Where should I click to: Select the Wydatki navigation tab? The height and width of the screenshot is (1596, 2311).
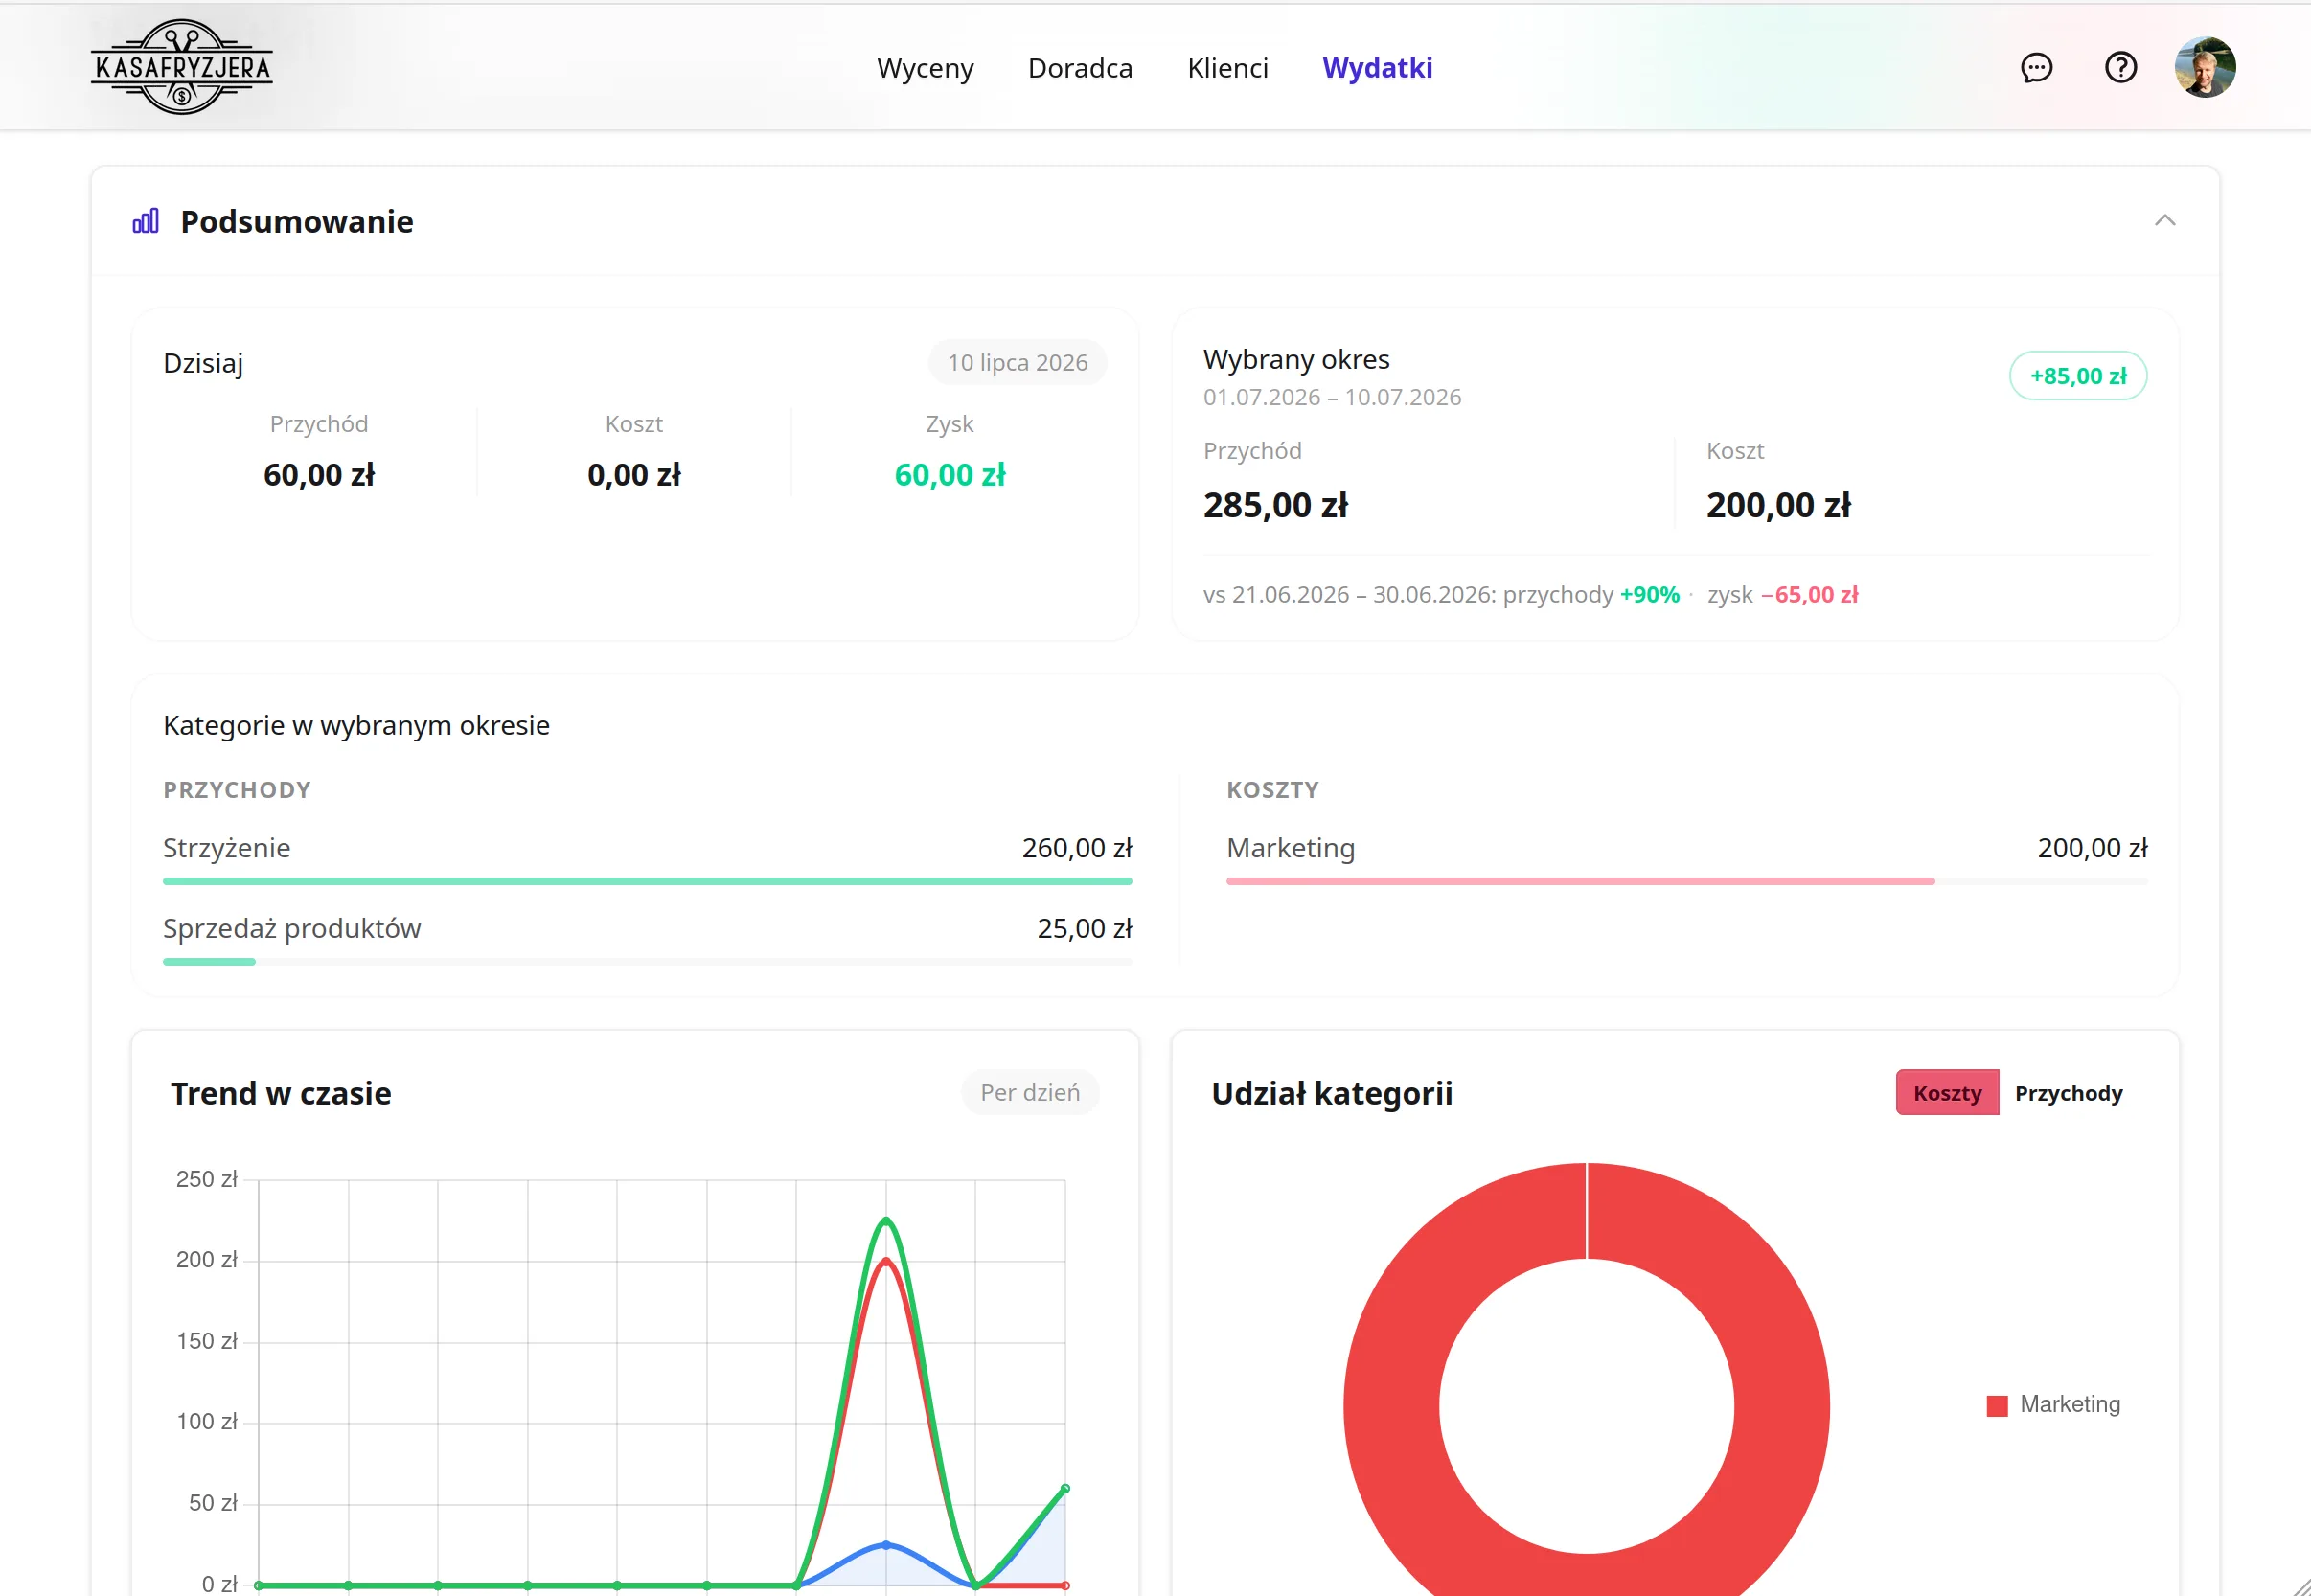[x=1377, y=68]
